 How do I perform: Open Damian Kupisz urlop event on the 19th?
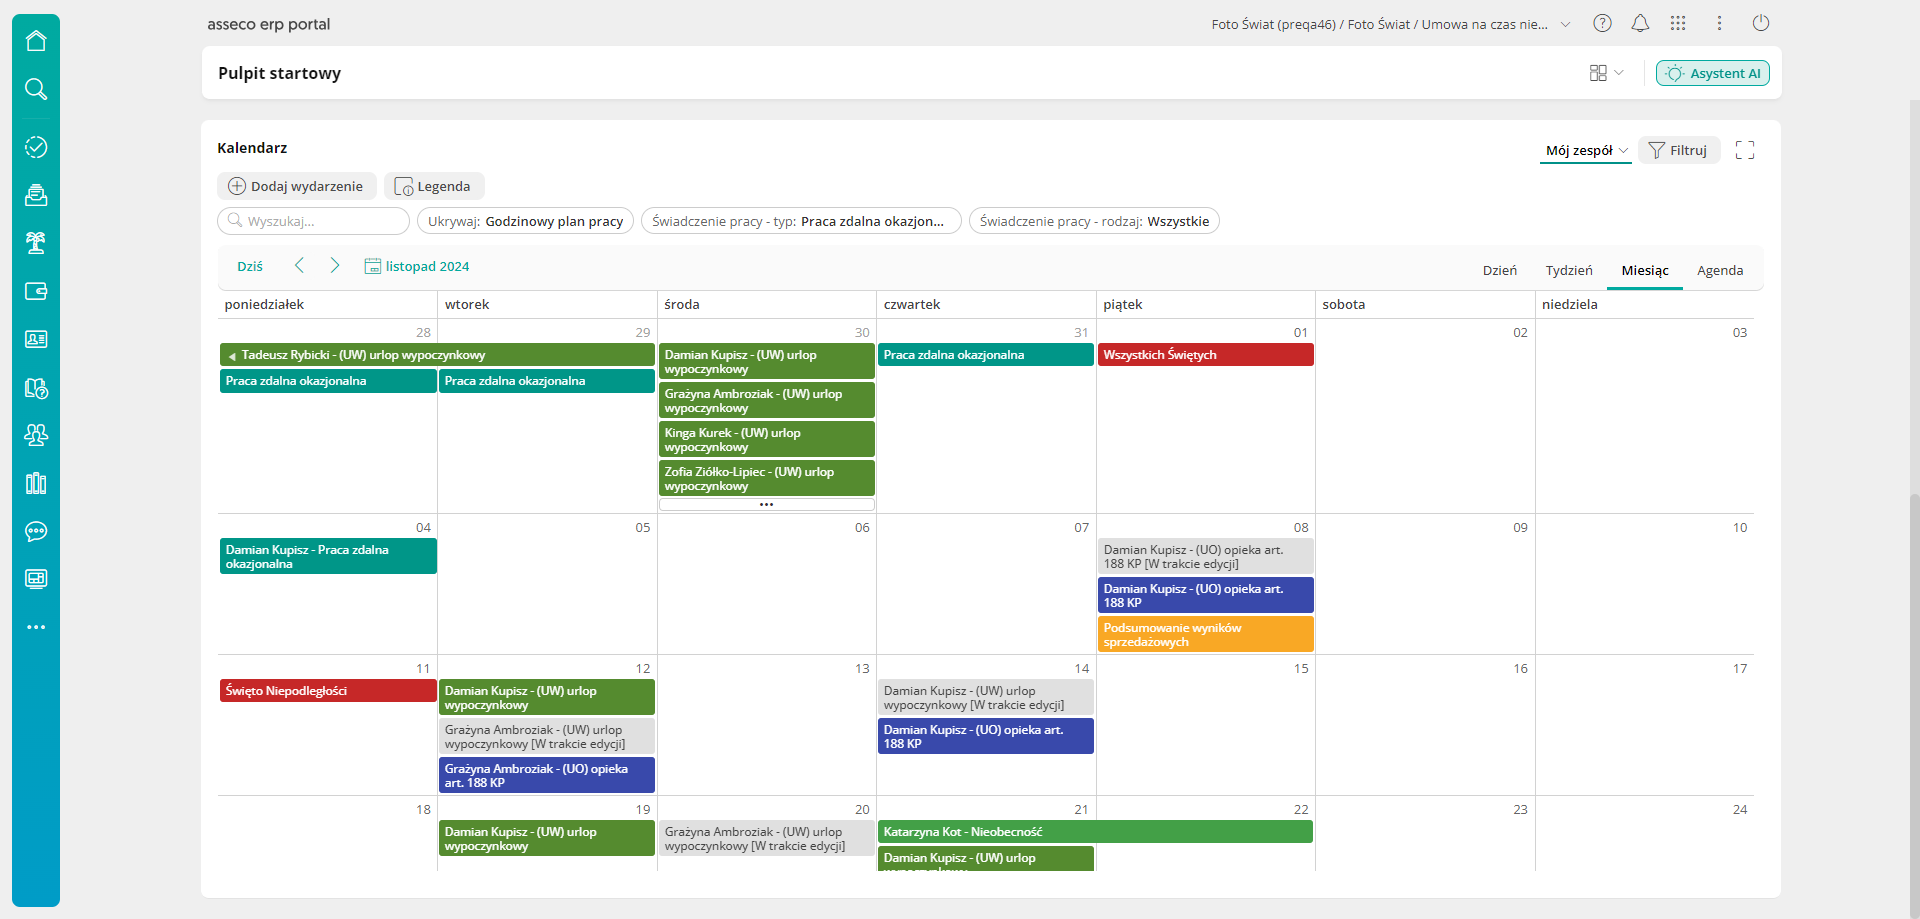[x=547, y=839]
